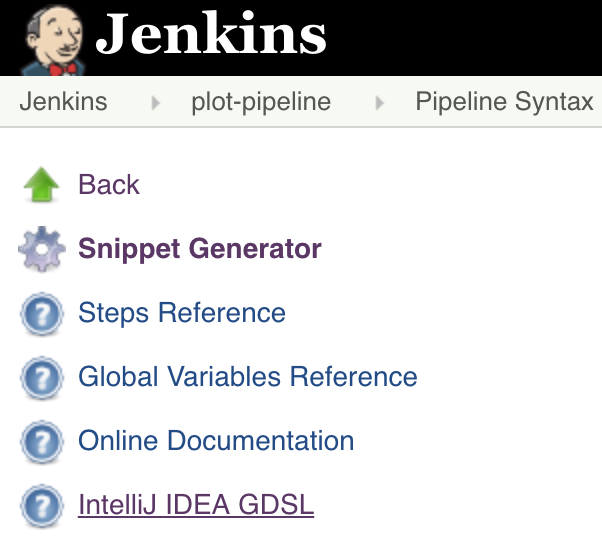Open the Back link

click(x=109, y=184)
